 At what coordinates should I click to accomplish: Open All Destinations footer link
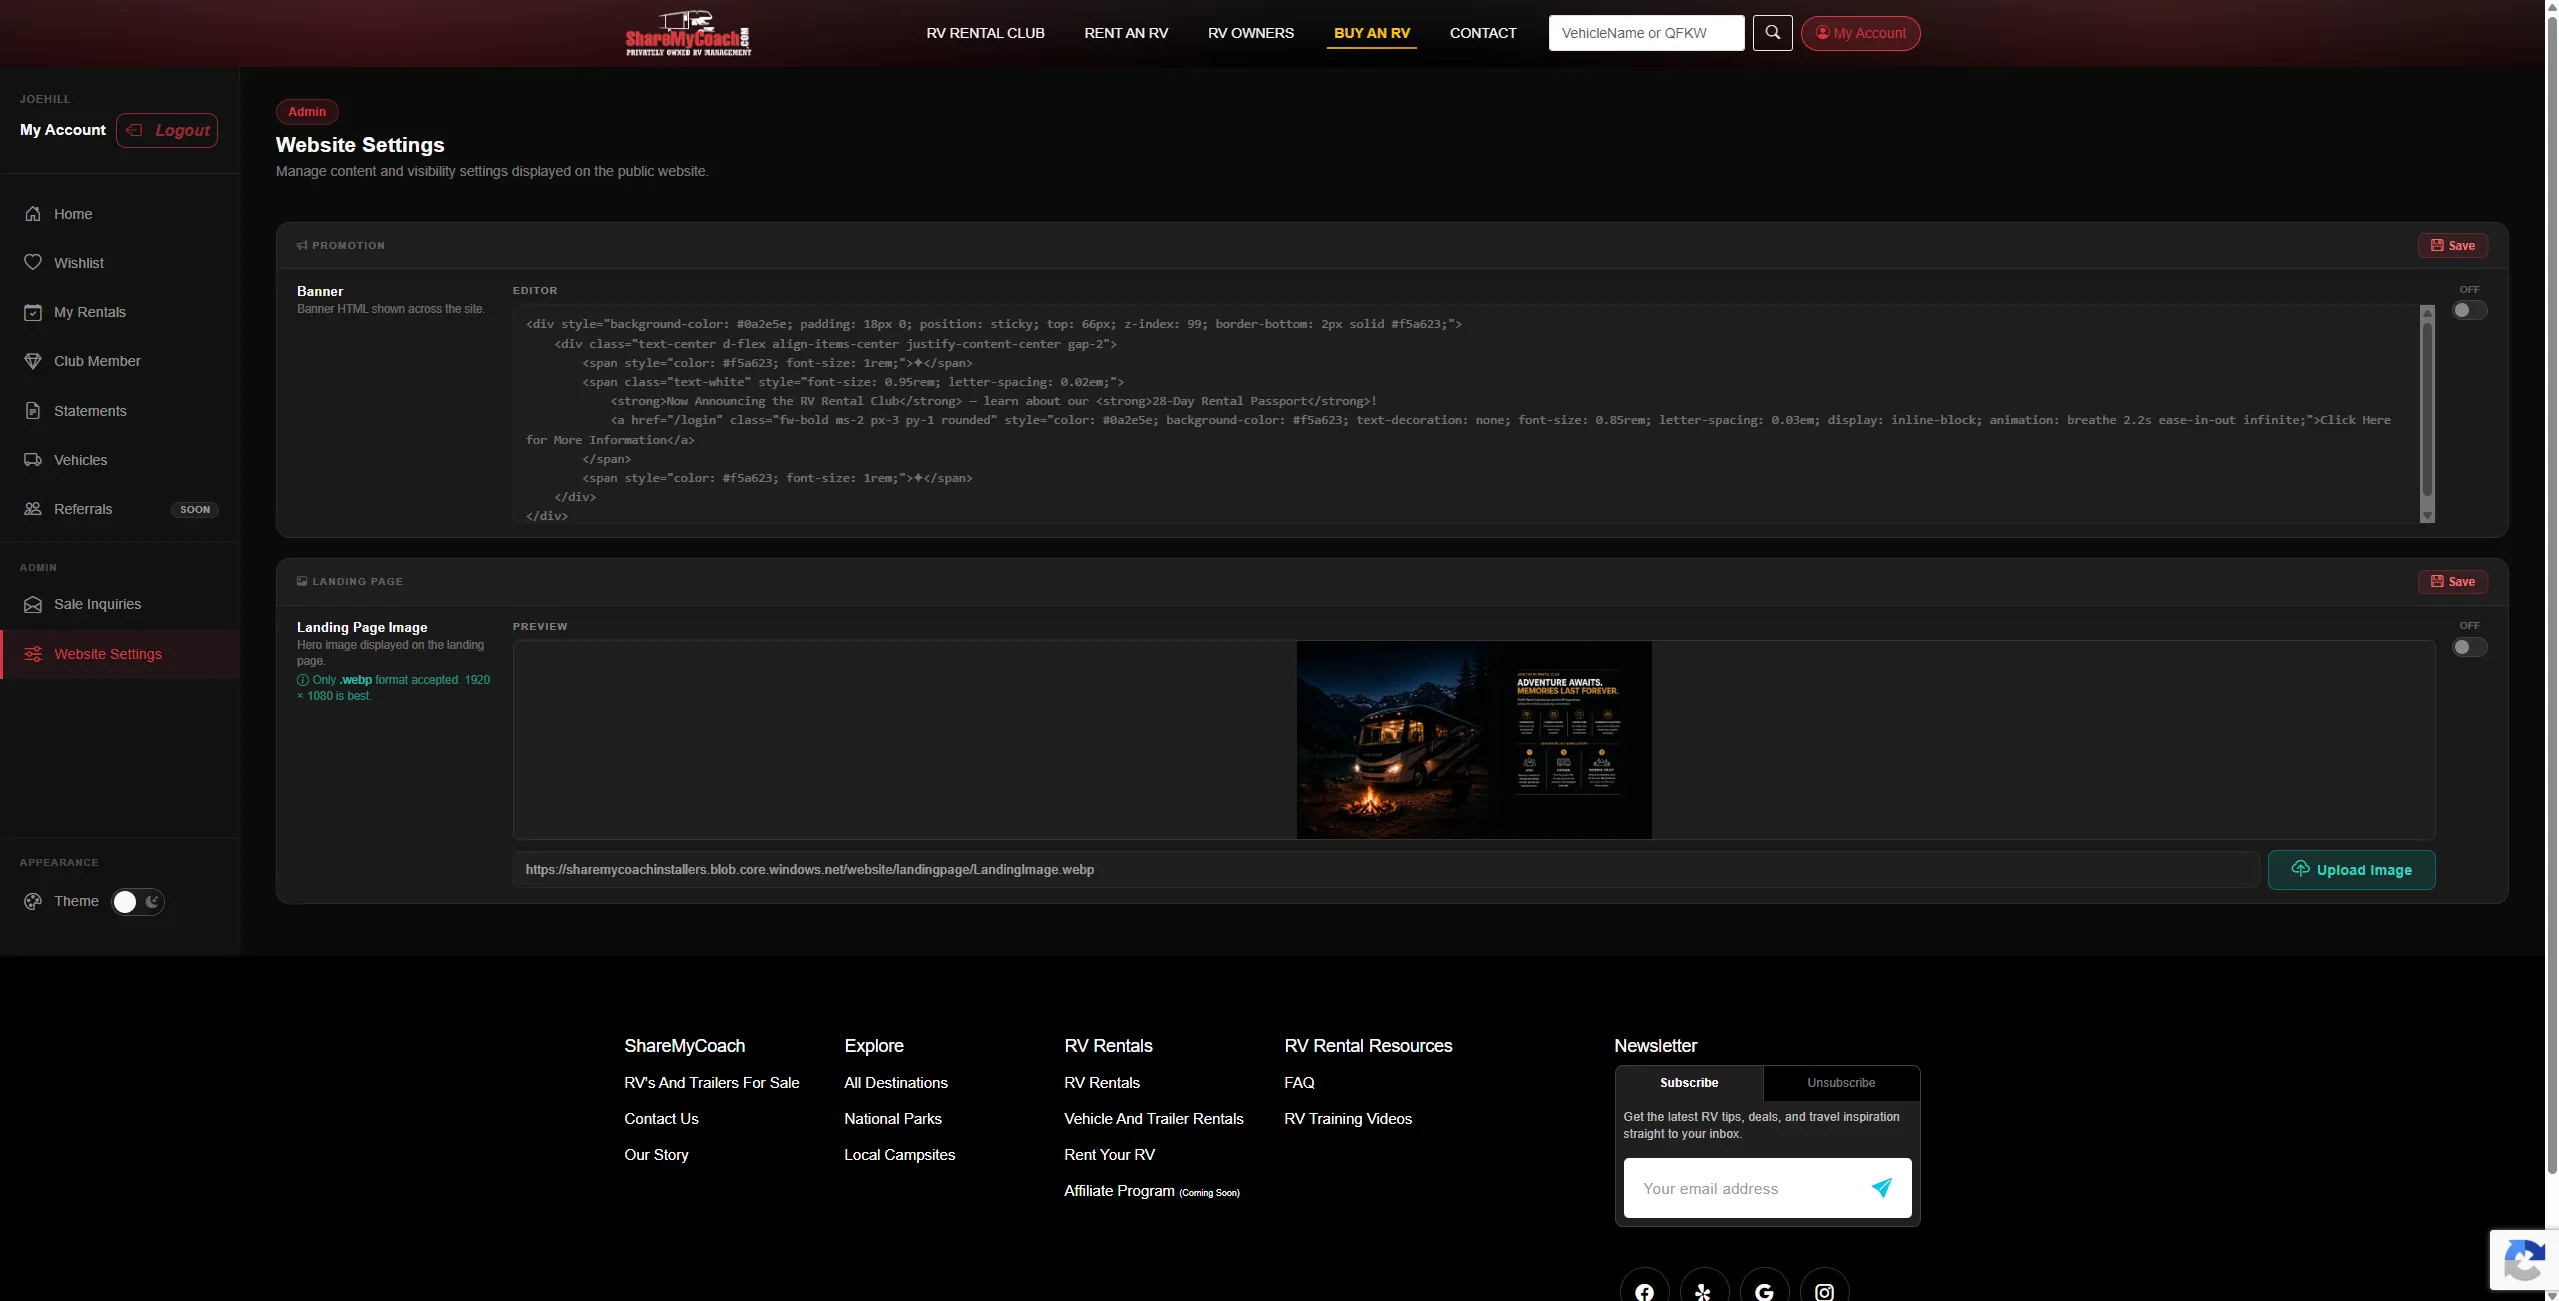click(895, 1083)
